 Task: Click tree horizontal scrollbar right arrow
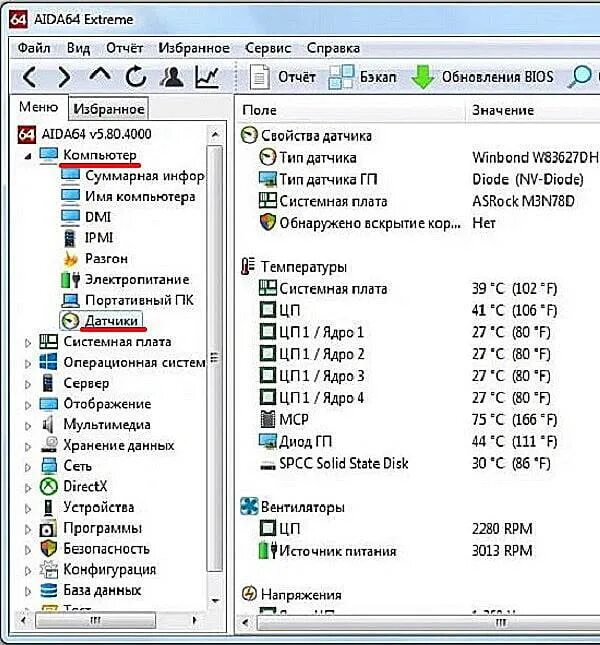195,619
